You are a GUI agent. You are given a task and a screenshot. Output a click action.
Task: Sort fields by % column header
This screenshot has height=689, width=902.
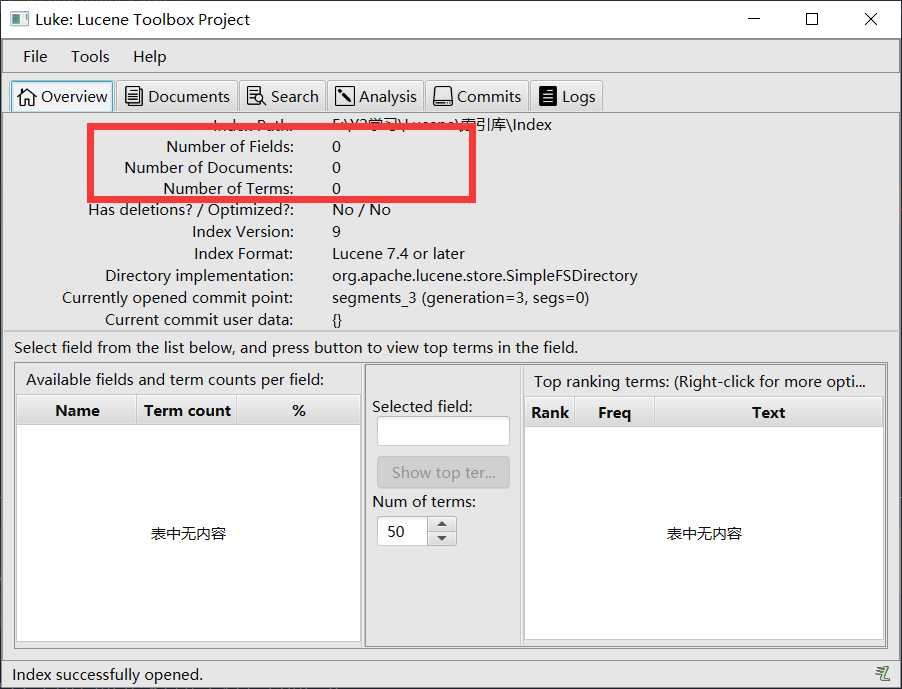[x=299, y=411]
